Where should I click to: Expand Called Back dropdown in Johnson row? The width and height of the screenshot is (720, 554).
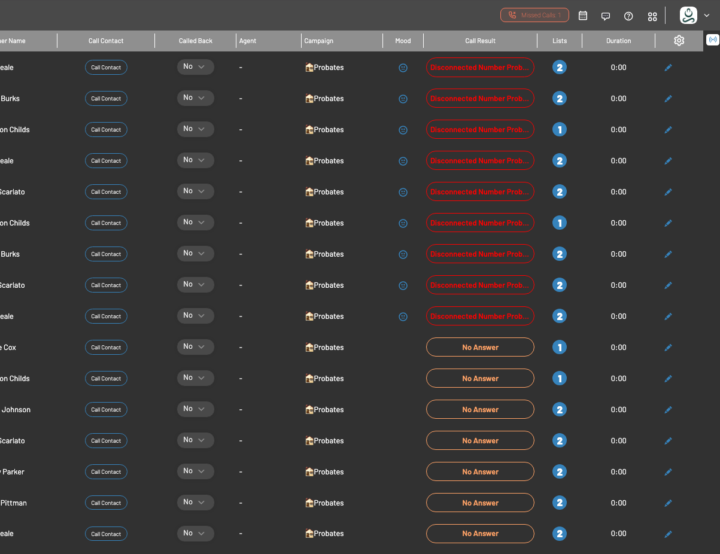(195, 409)
